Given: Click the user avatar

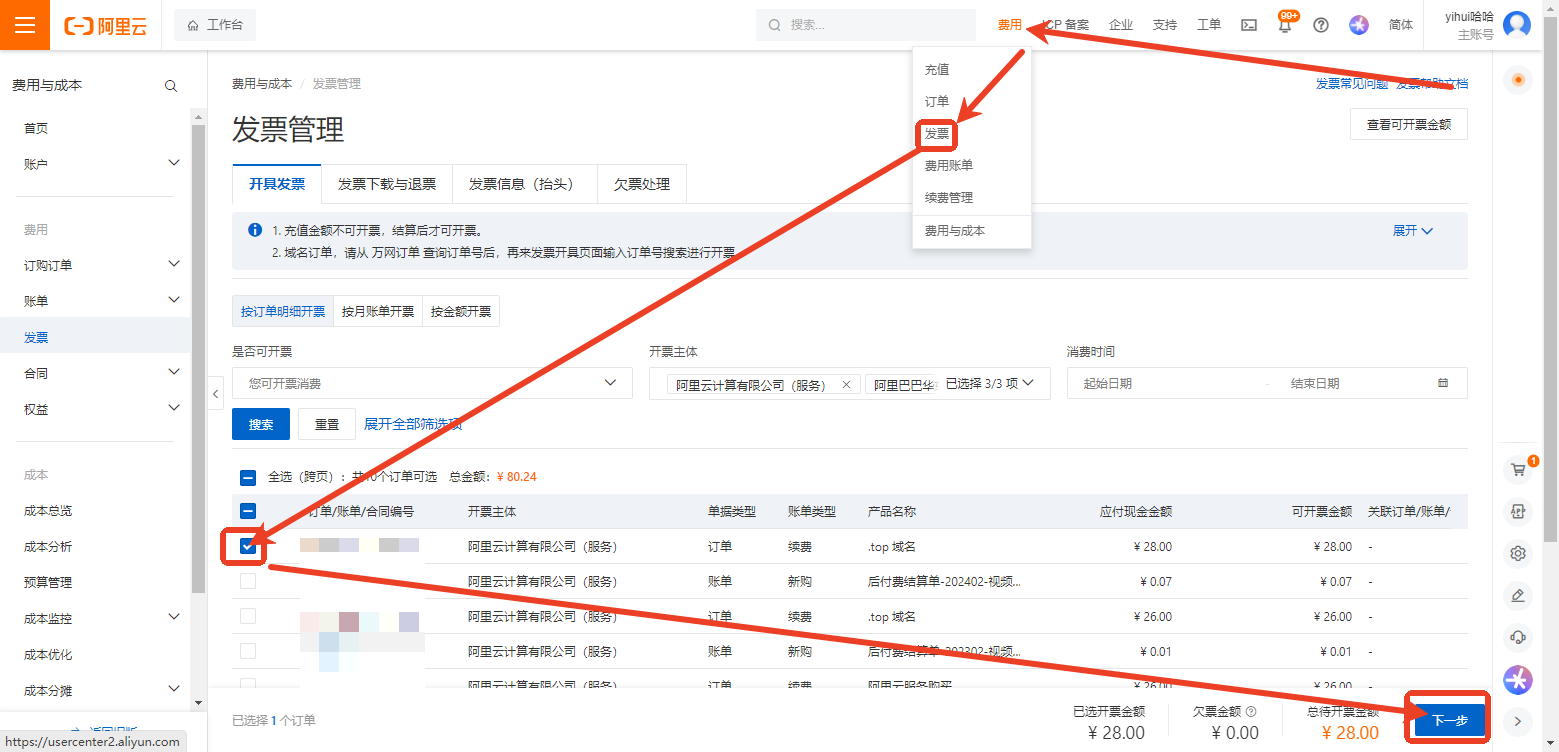Looking at the screenshot, I should tap(1517, 25).
